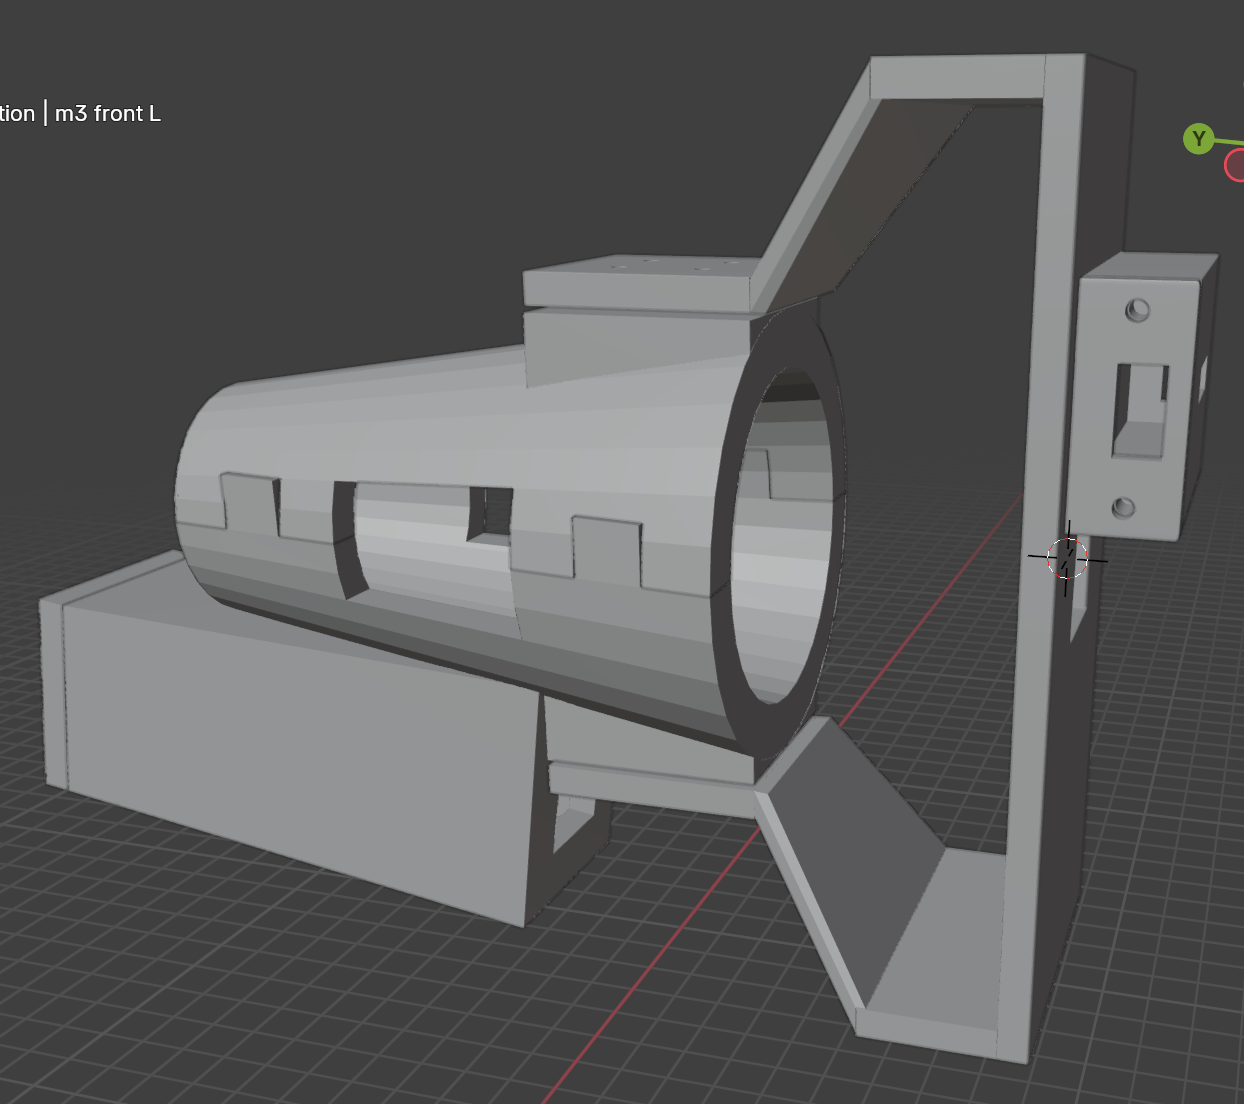1244x1104 pixels.
Task: Click the lower screw on the switch plate
Action: 1123,508
